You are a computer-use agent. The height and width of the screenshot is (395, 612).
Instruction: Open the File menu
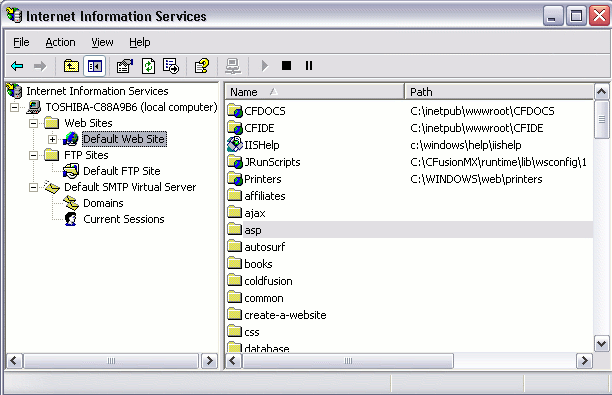pos(21,42)
